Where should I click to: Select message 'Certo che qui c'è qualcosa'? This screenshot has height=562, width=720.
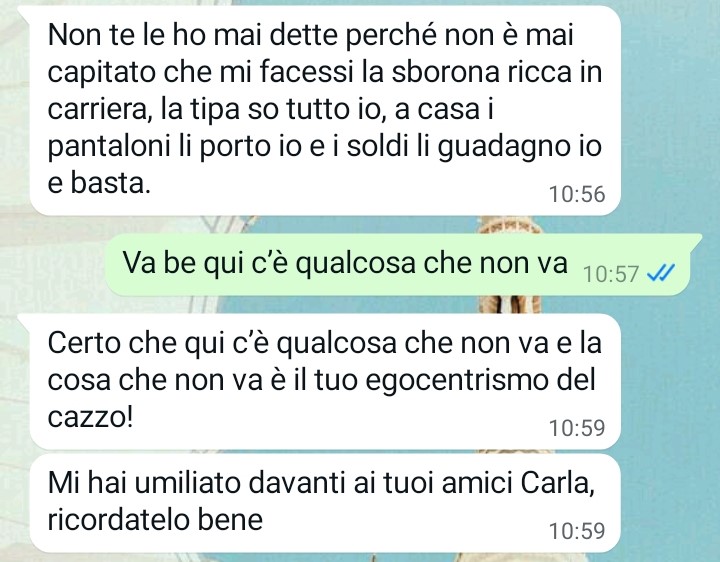tap(325, 382)
